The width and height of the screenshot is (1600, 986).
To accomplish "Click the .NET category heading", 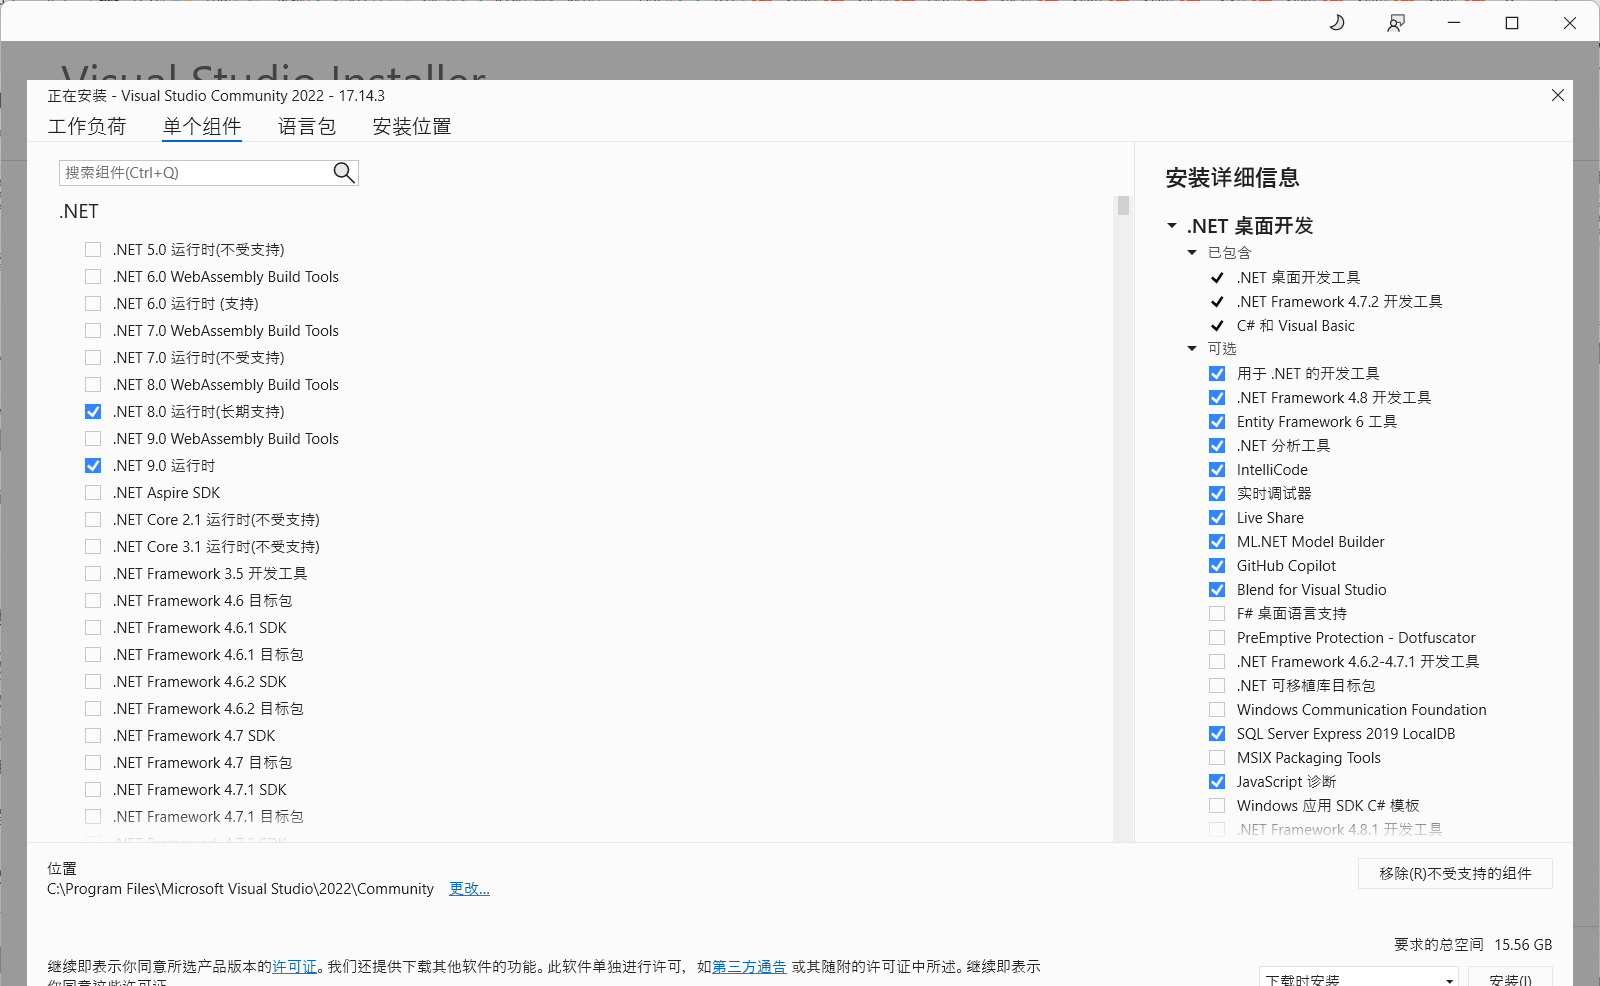I will (79, 212).
